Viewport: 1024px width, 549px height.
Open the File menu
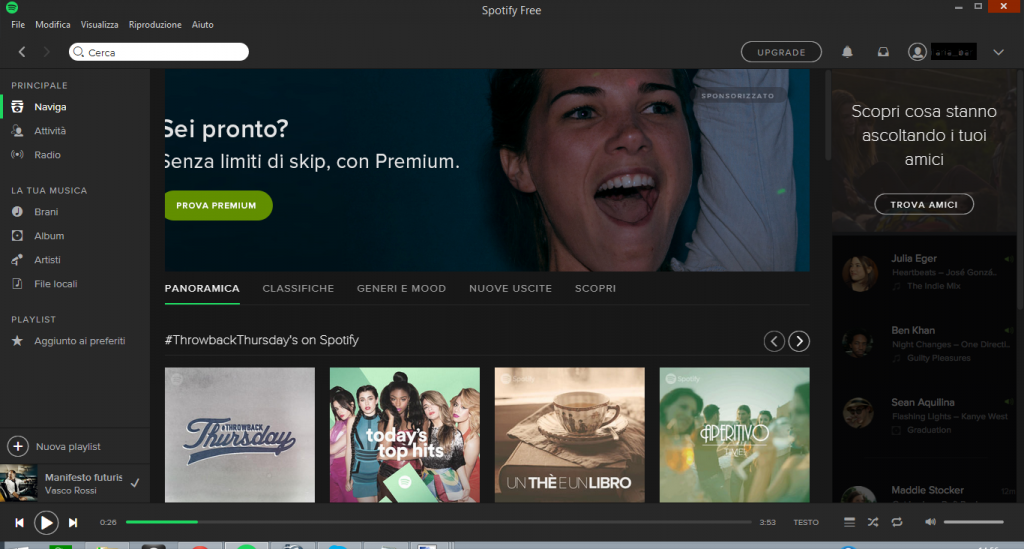[x=18, y=25]
